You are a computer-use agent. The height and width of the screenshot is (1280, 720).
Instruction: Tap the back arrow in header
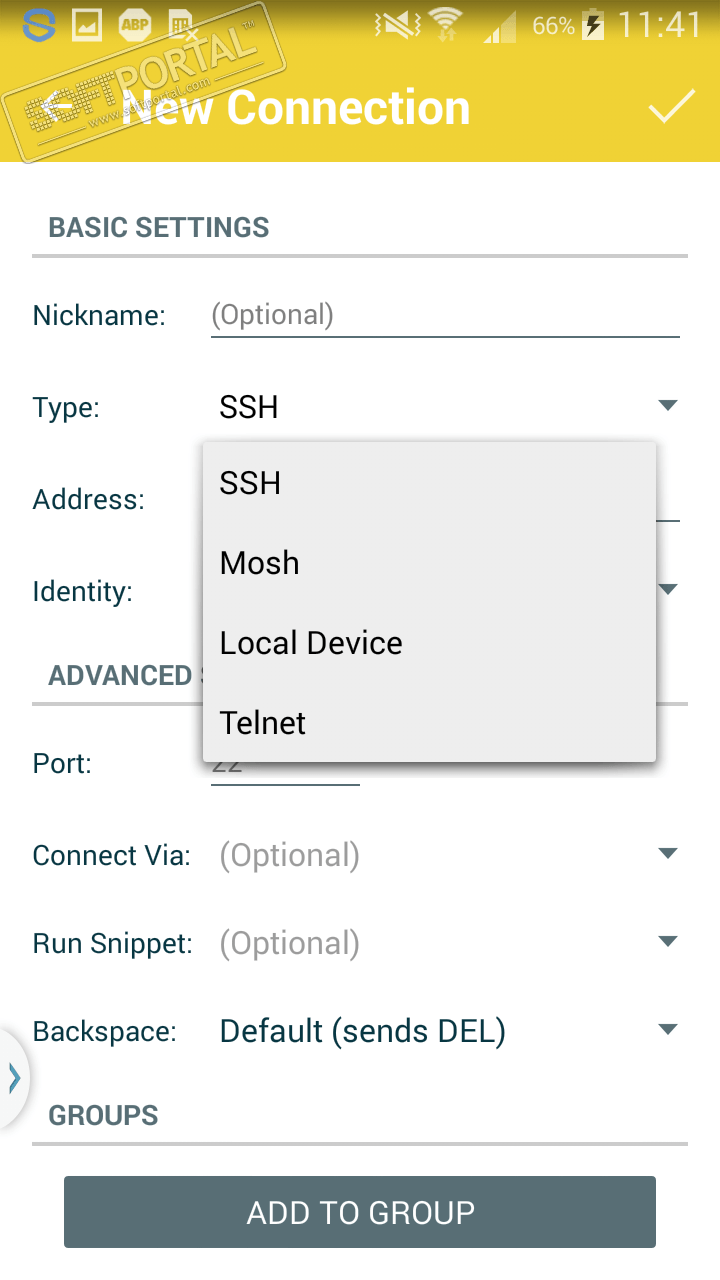tap(60, 106)
